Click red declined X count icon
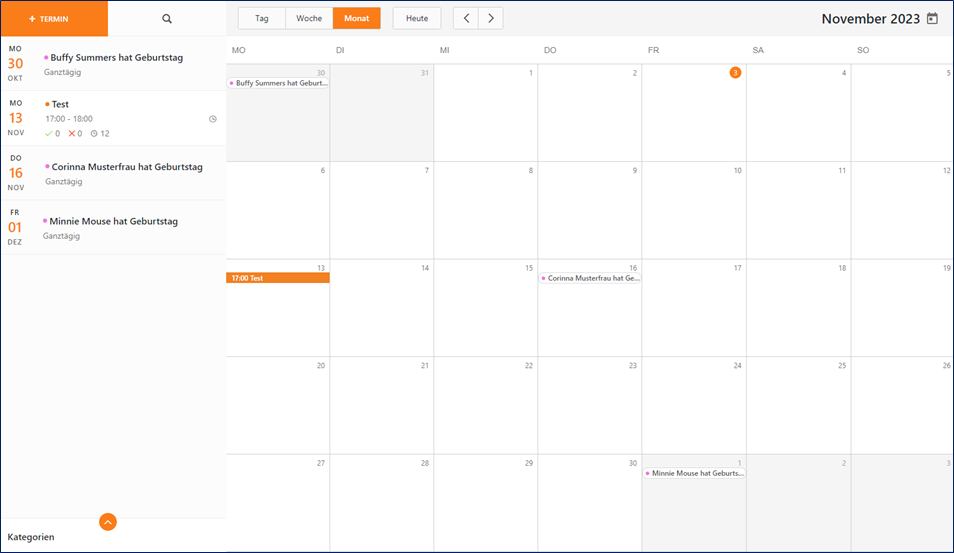 pyautogui.click(x=72, y=133)
